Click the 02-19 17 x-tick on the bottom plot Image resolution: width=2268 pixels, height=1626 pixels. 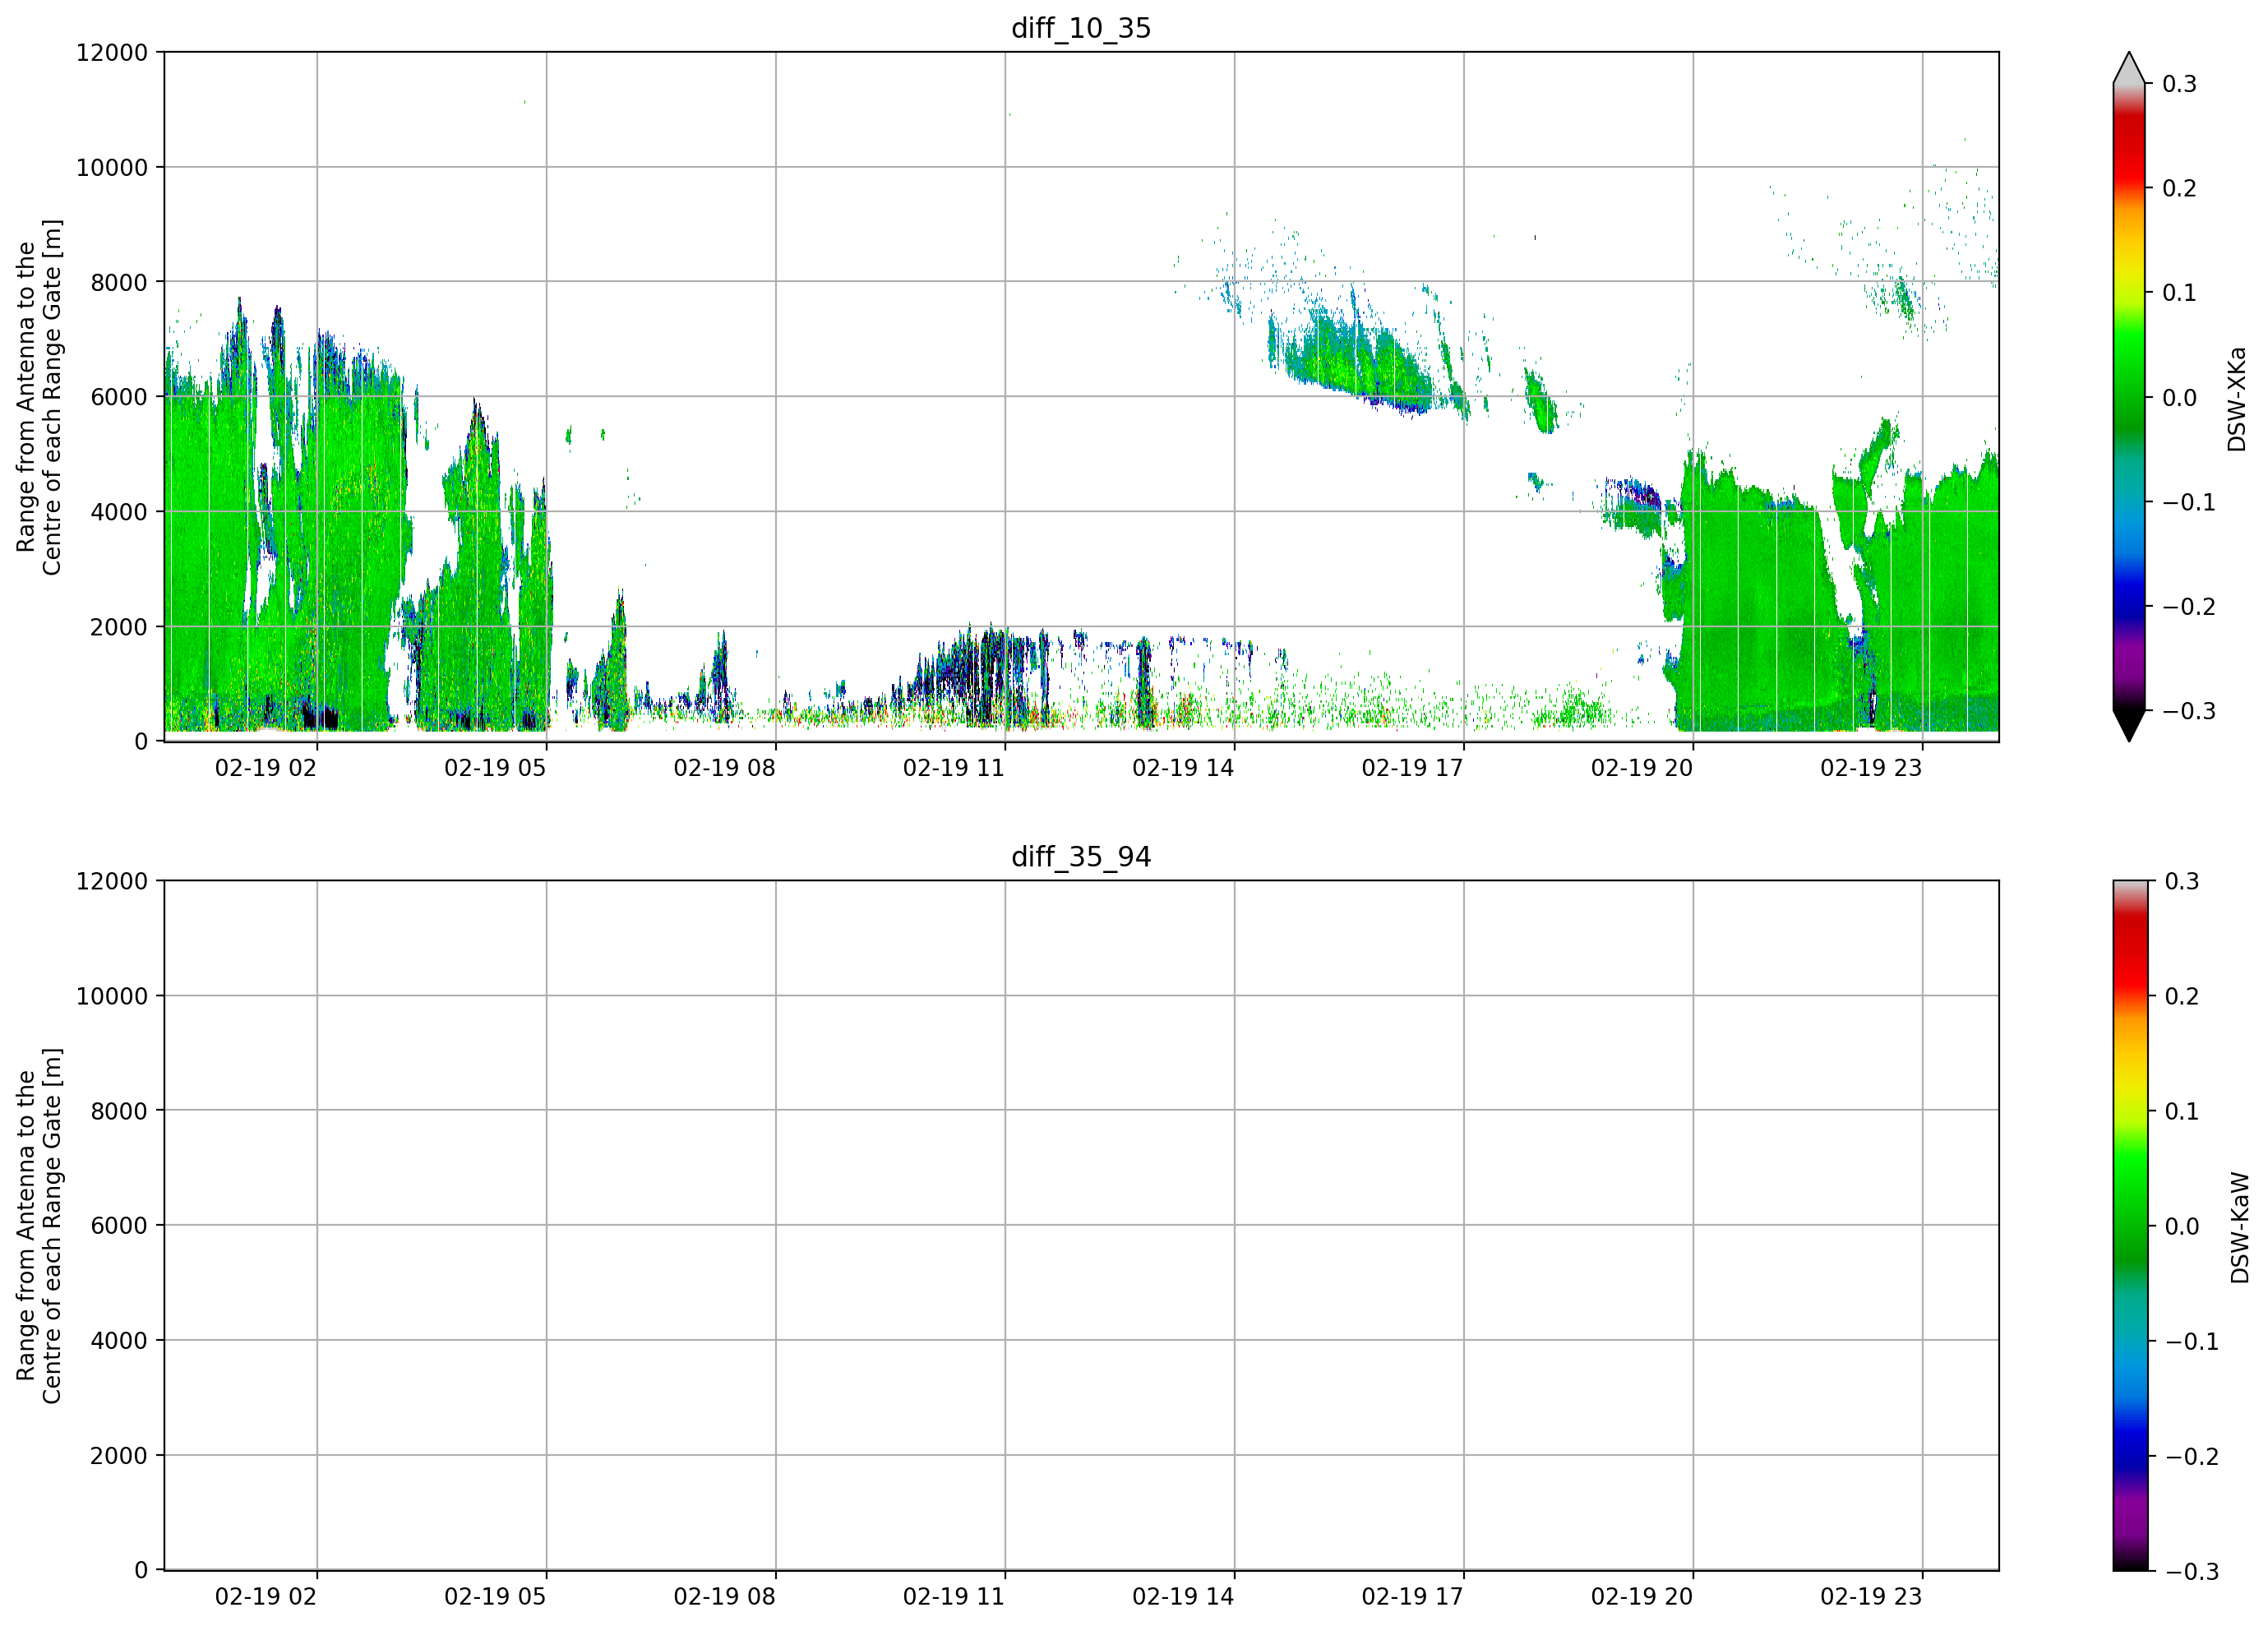point(1412,1597)
